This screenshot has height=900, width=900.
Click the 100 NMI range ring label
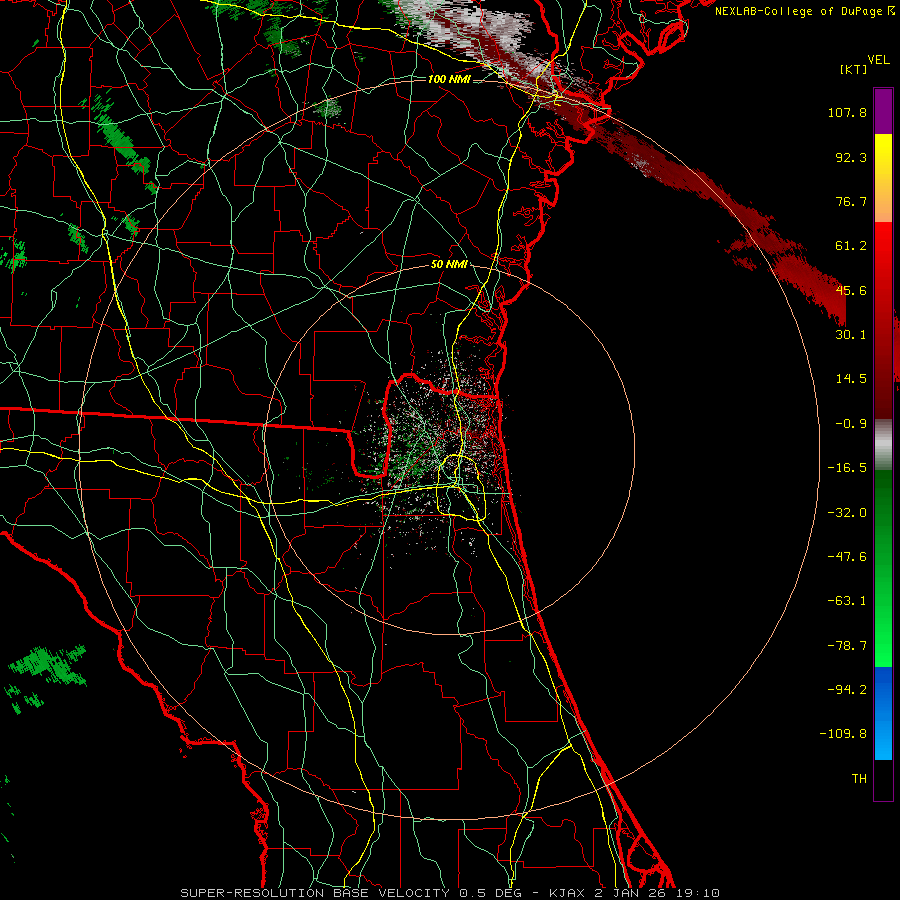click(x=449, y=79)
